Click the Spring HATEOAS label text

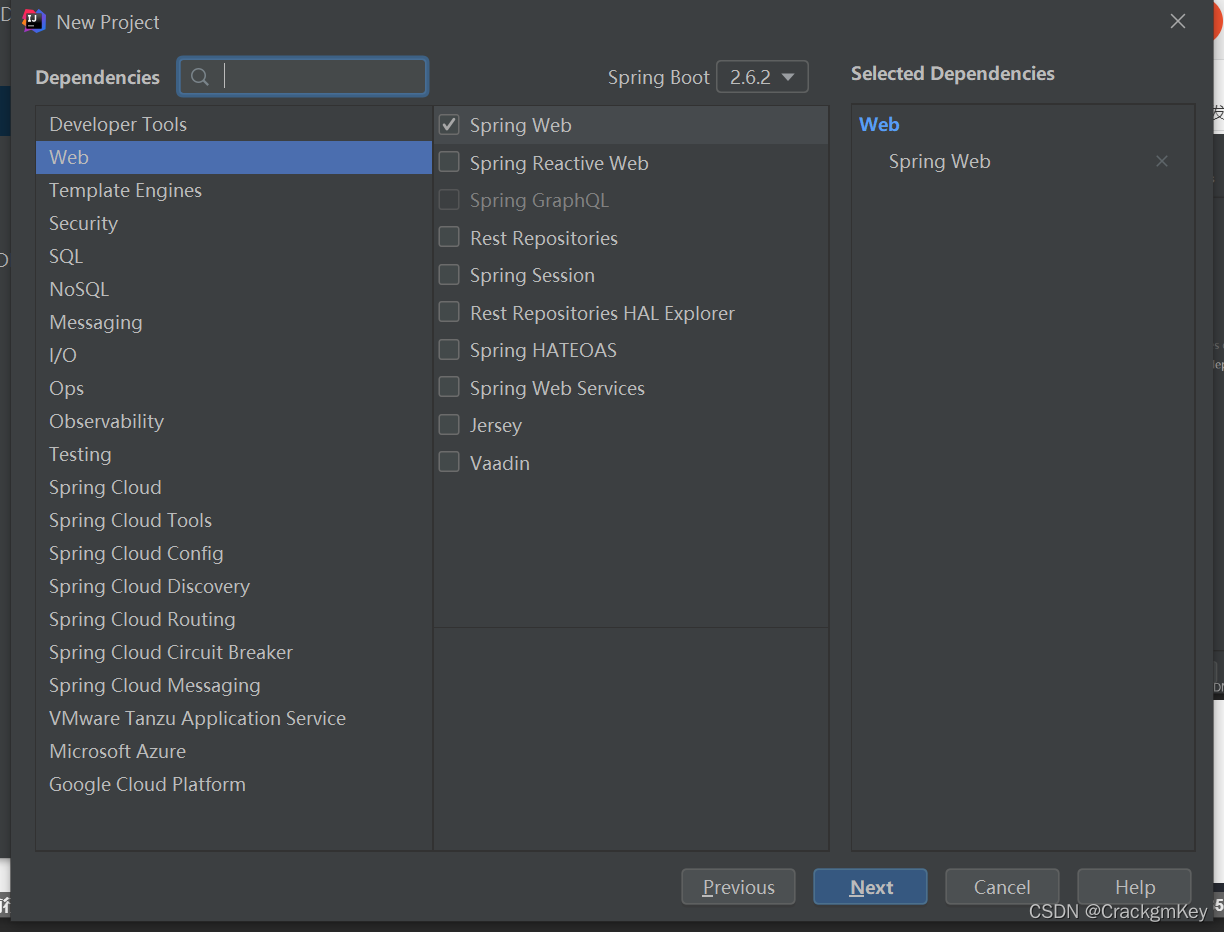(543, 350)
